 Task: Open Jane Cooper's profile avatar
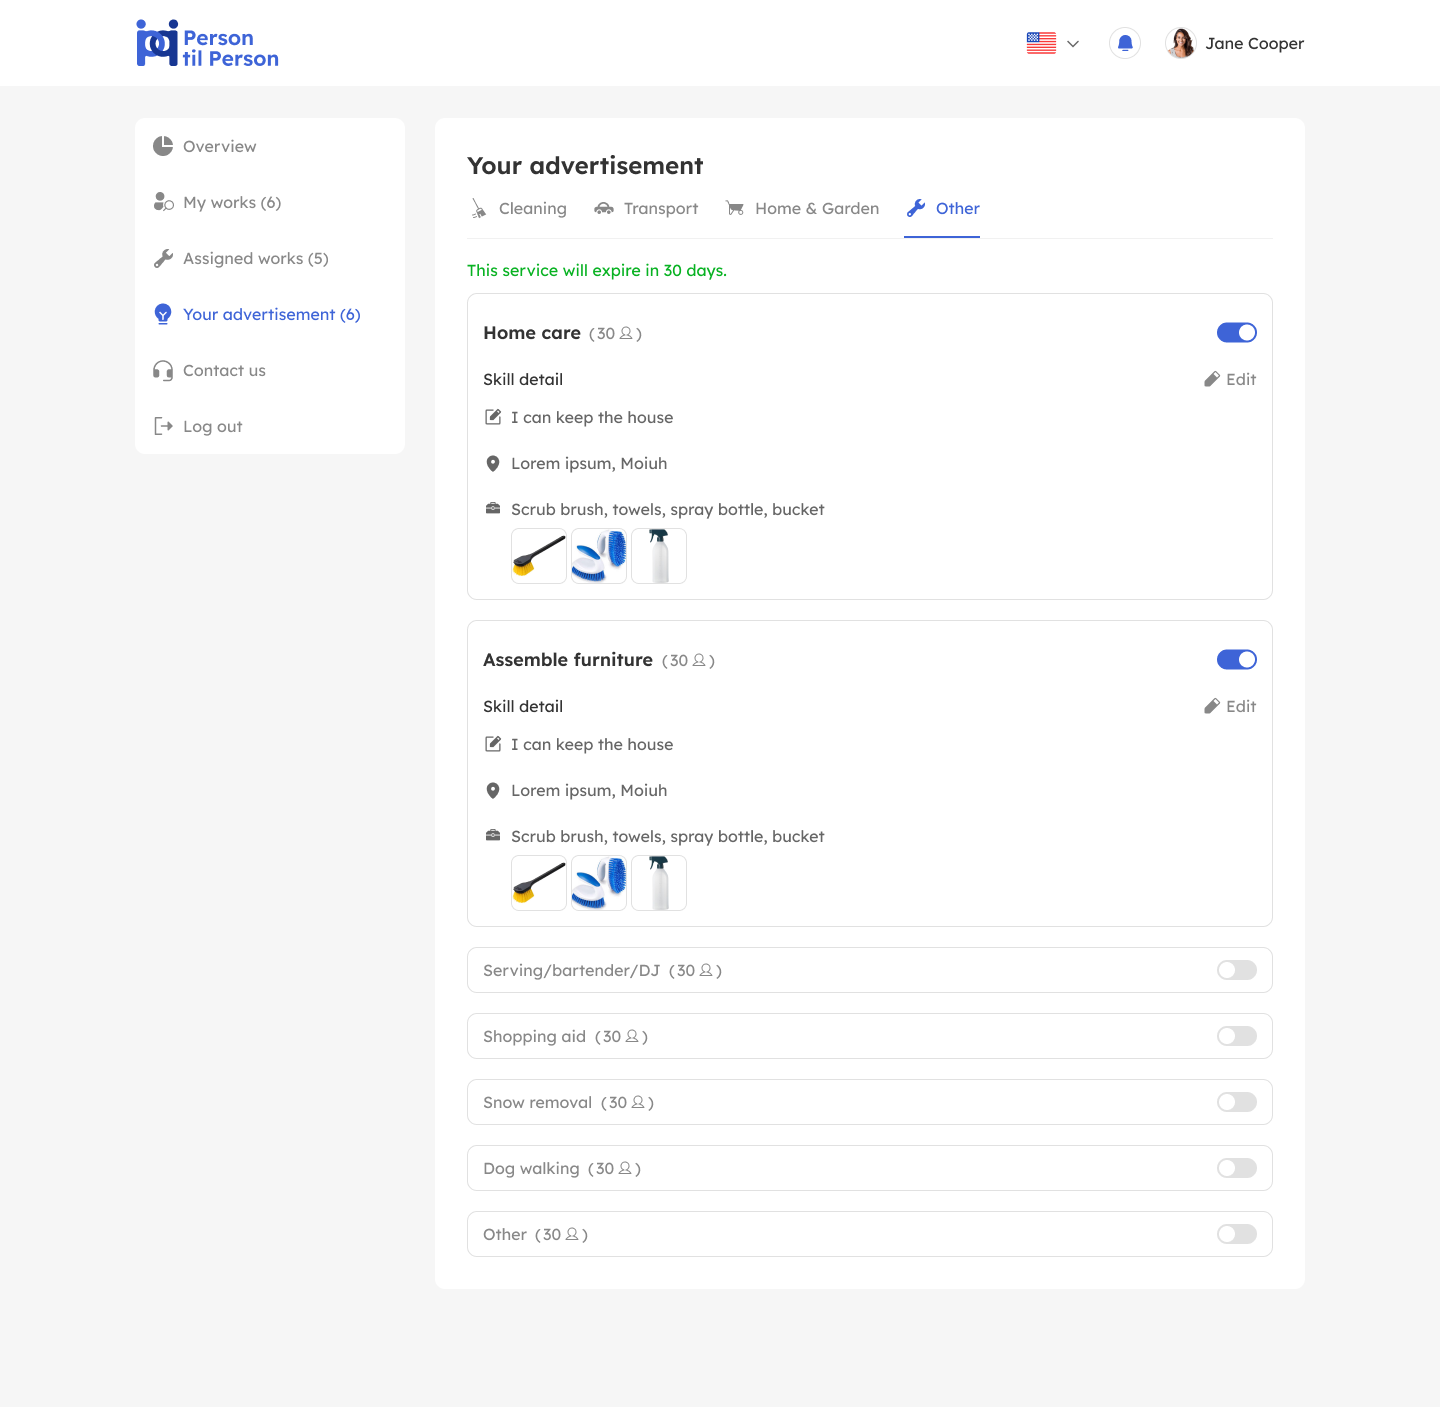tap(1181, 43)
